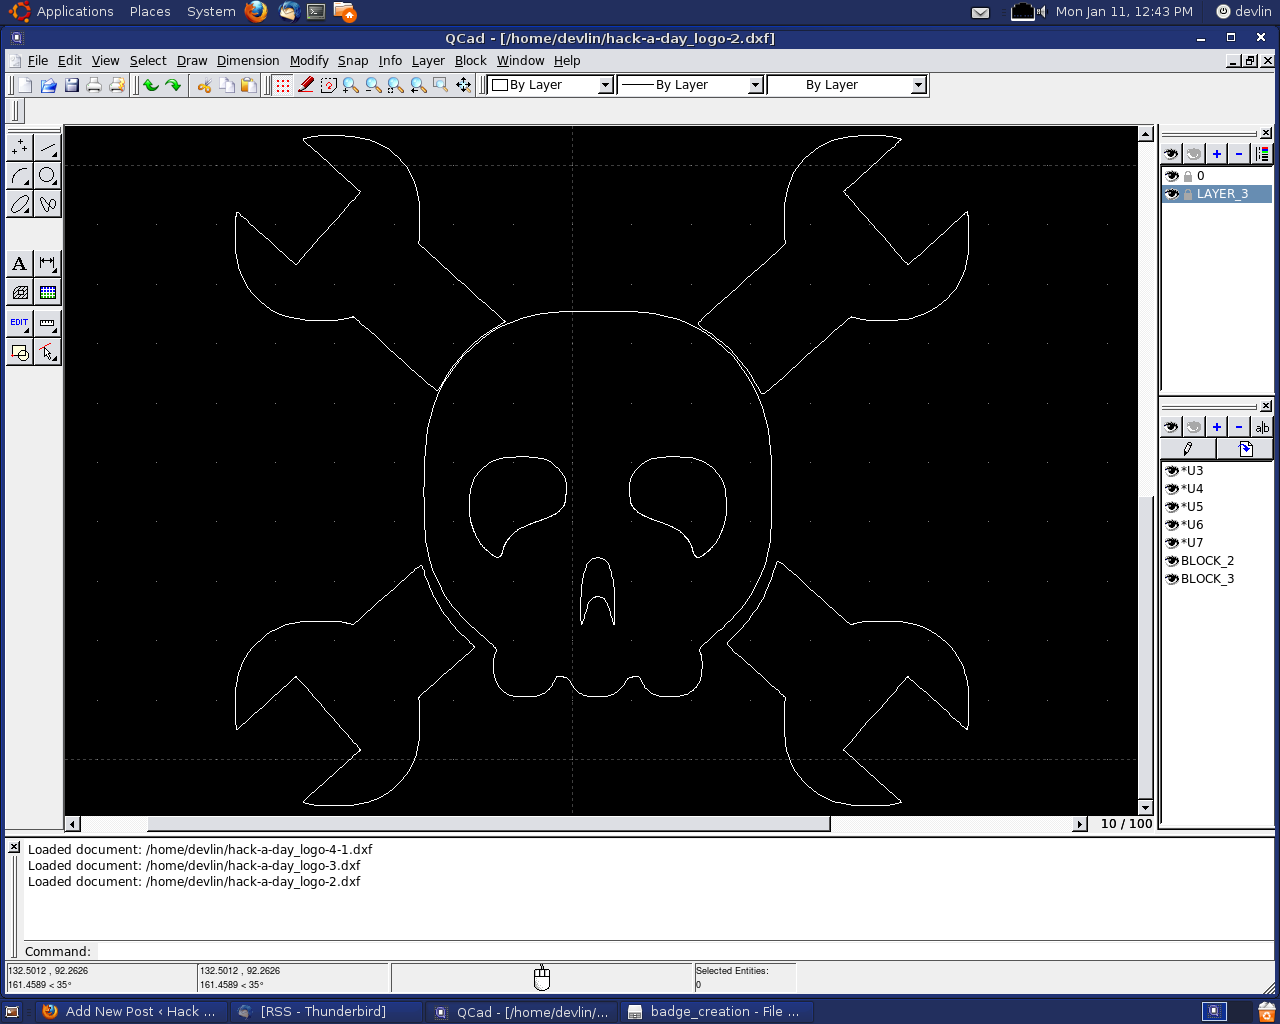Click the Zoom In magnifier icon
This screenshot has width=1280, height=1024.
coord(351,86)
